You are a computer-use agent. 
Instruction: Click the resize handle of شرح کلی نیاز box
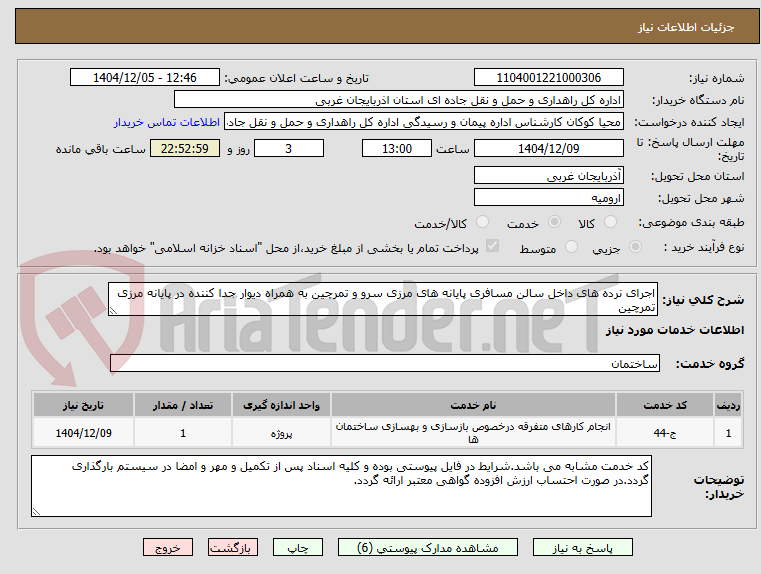[x=113, y=311]
